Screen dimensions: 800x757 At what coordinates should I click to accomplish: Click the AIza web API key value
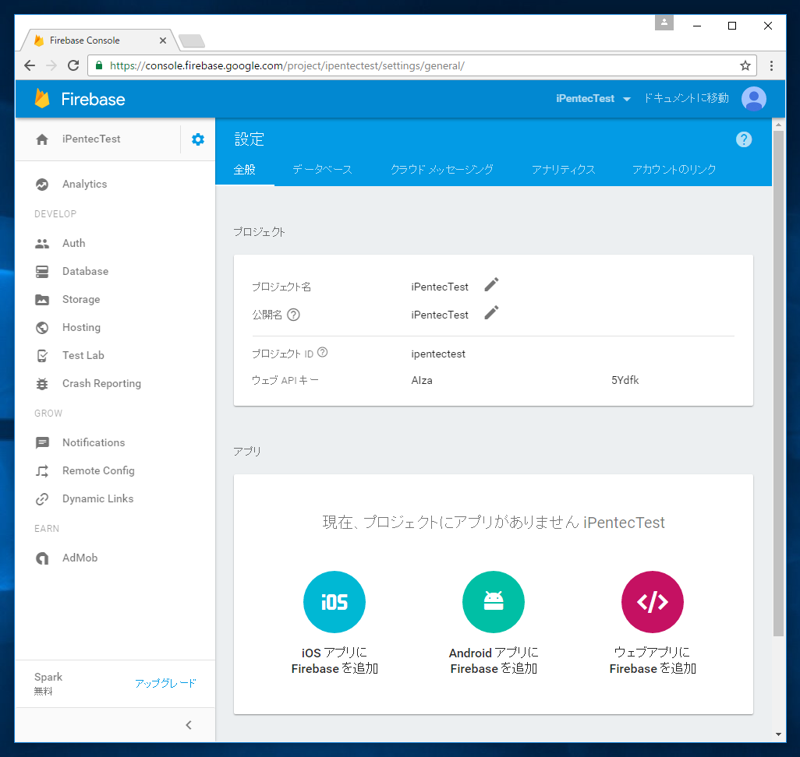[x=421, y=381]
